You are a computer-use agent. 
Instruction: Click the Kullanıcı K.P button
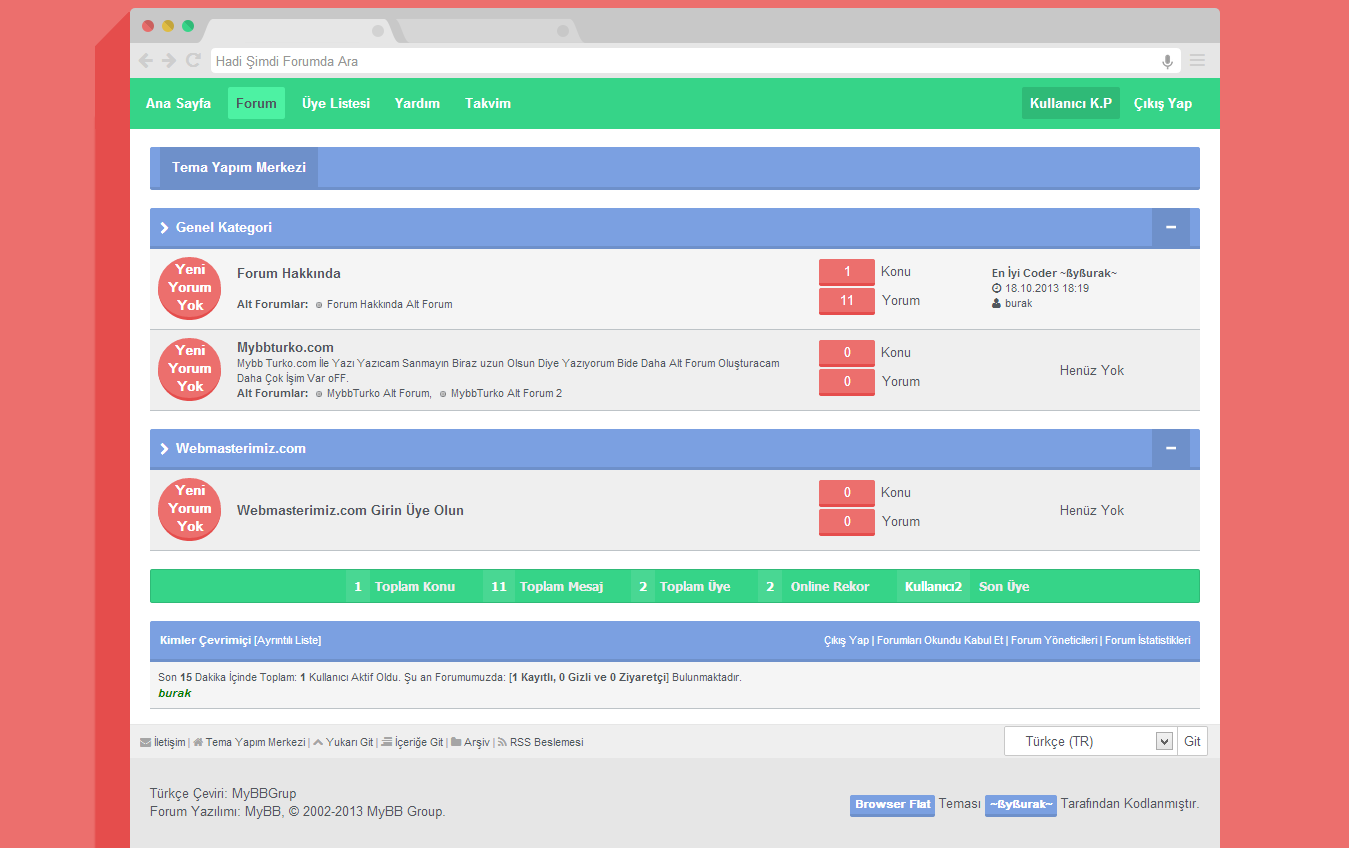coord(1071,103)
